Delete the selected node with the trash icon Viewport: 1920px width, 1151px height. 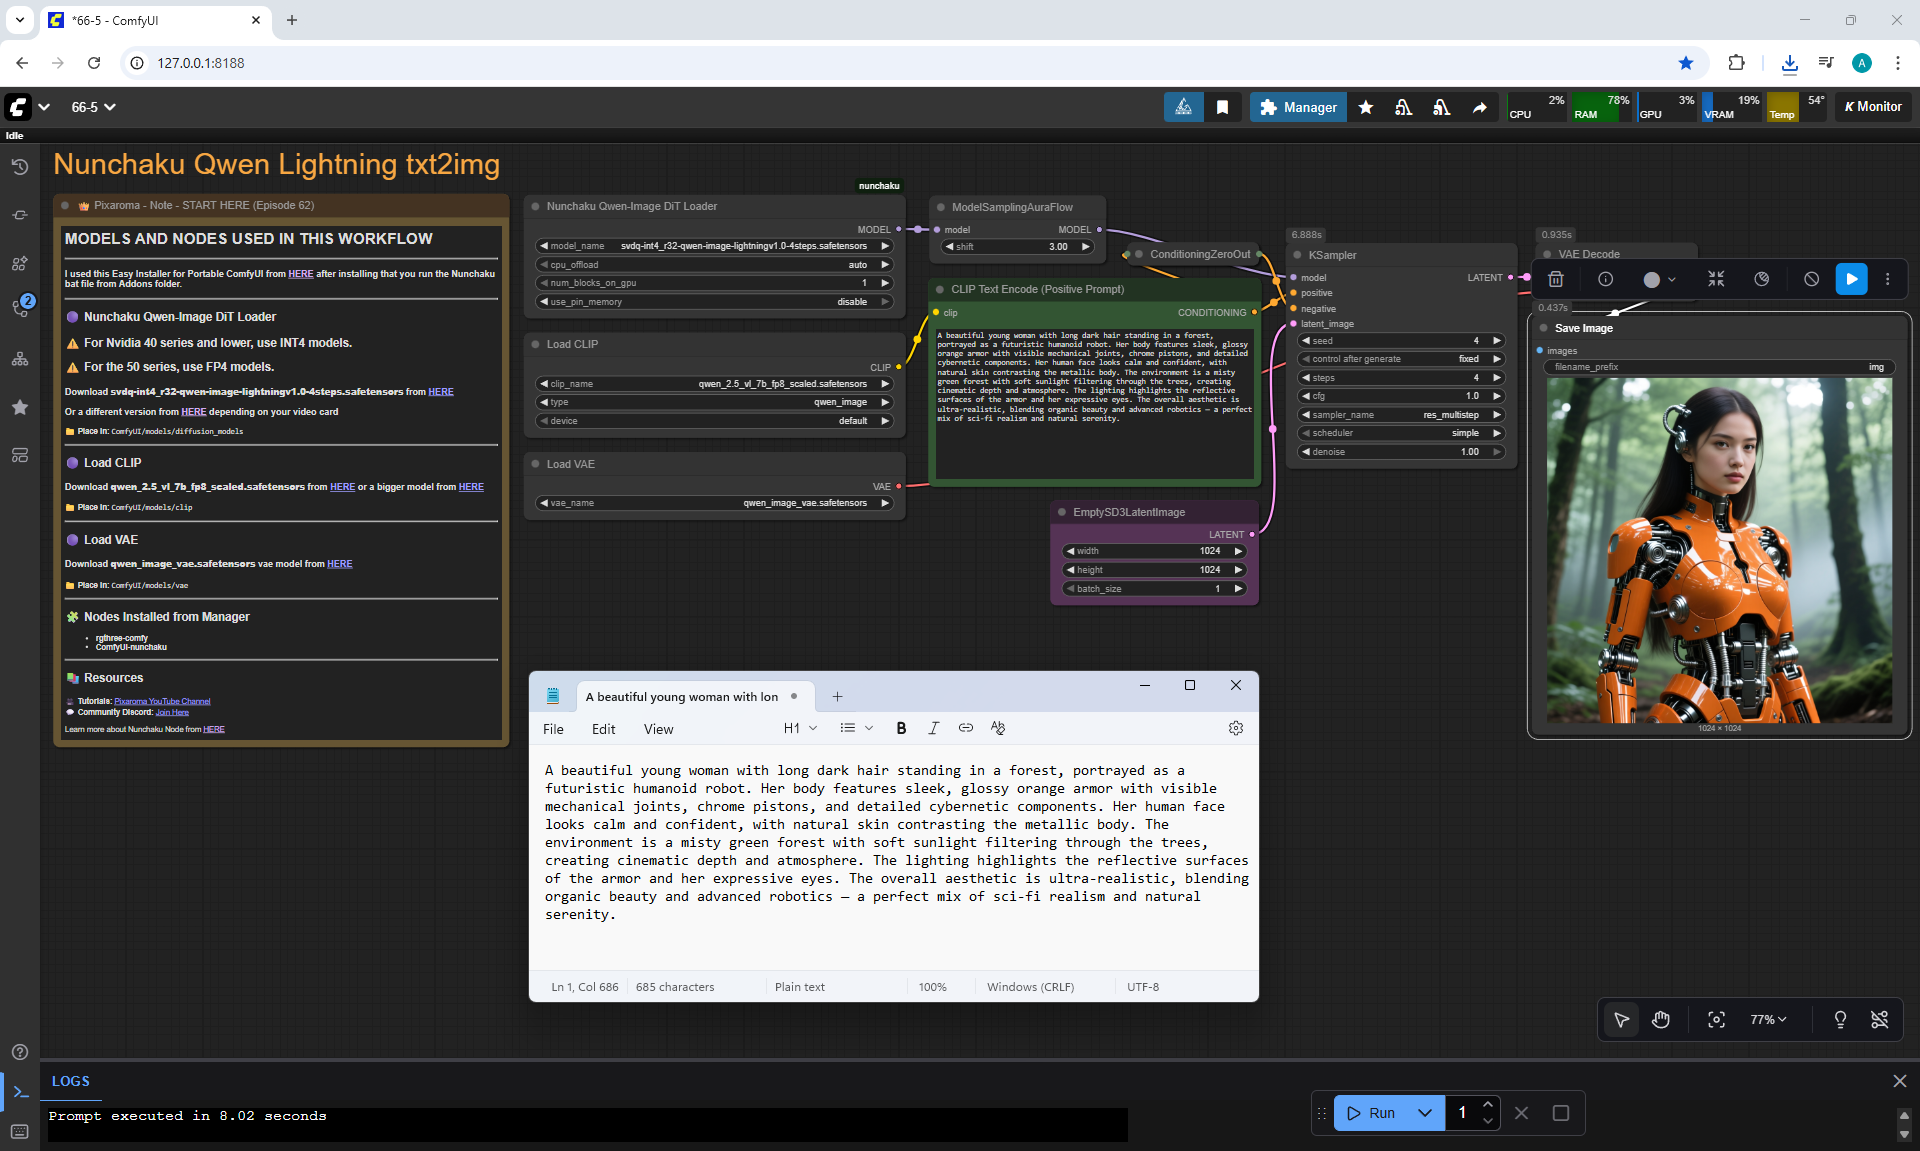(1556, 279)
